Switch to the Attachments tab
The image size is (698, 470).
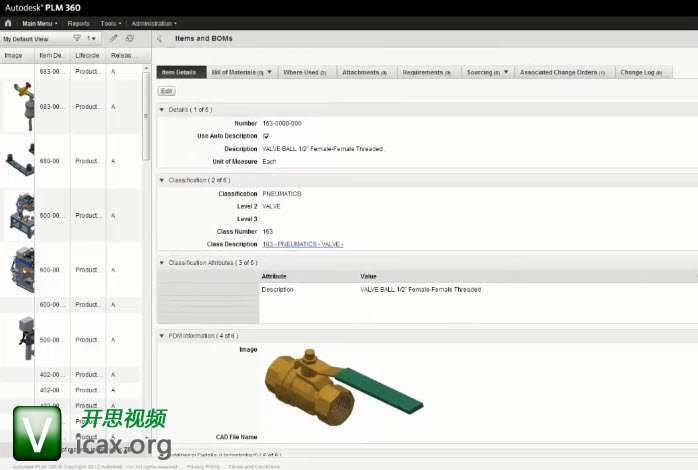366,72
